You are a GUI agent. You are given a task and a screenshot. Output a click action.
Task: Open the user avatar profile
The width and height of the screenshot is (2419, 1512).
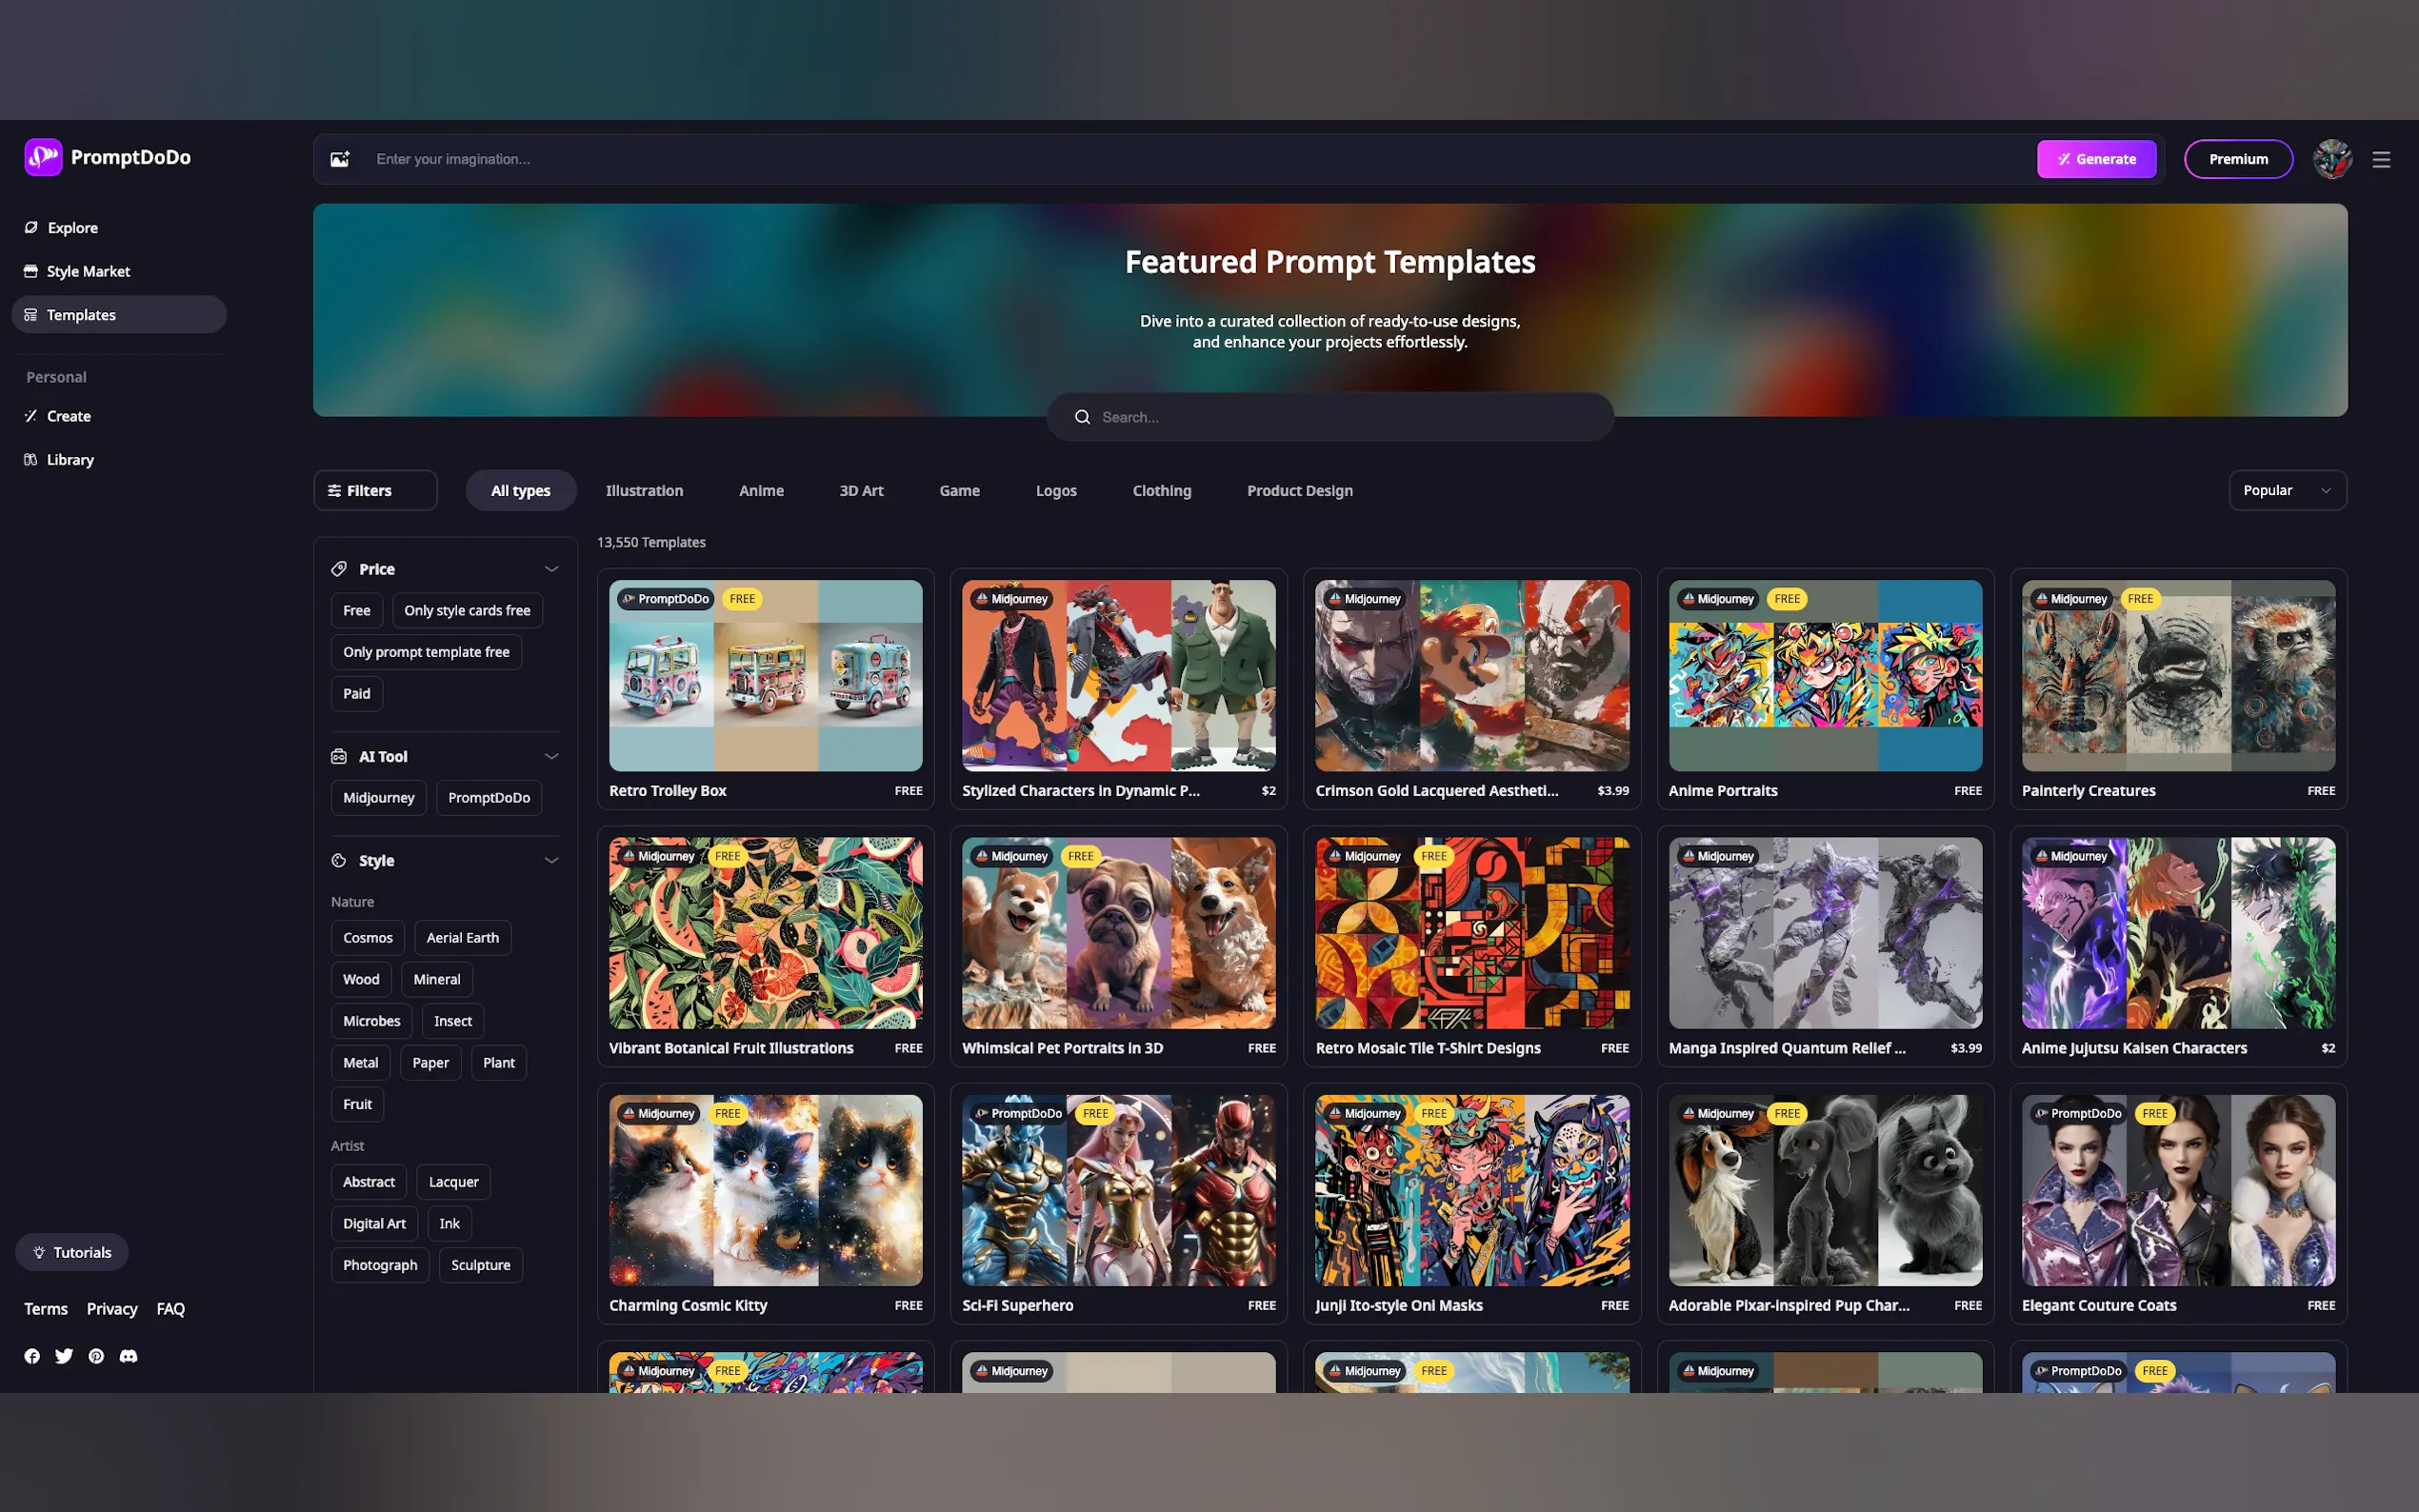tap(2331, 159)
